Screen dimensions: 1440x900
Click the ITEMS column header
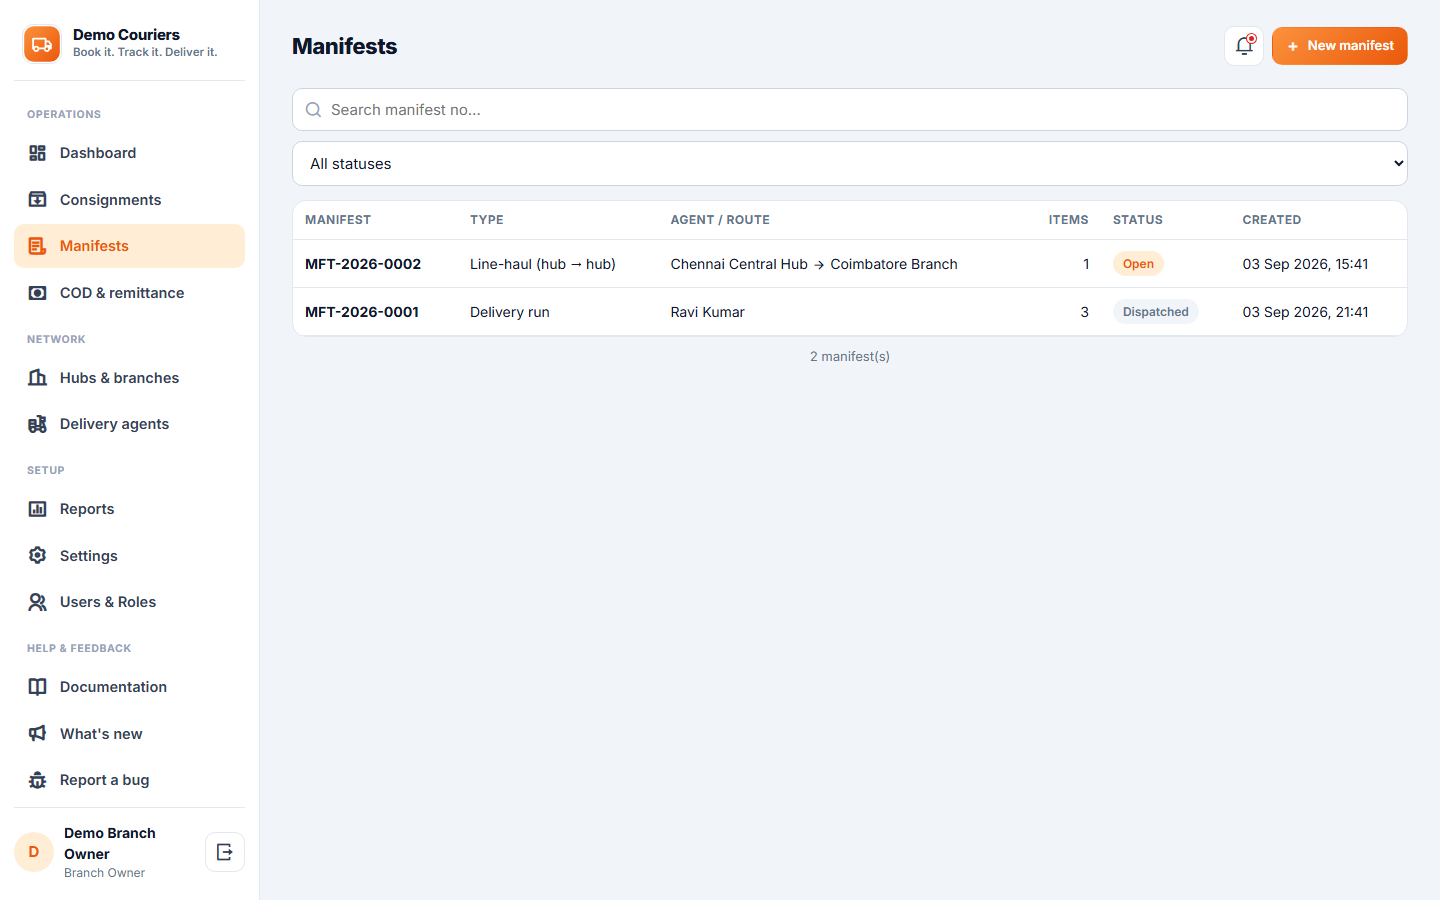(x=1068, y=220)
